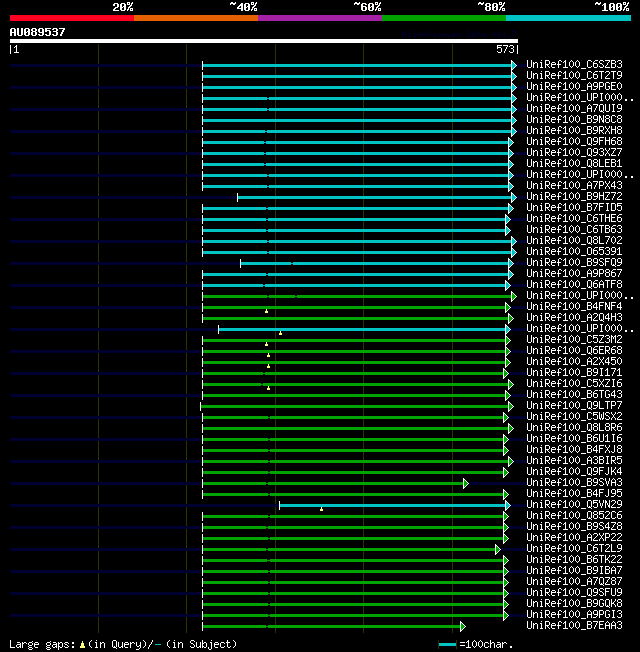Select the UniRef100_C6TB63 label

[574, 230]
